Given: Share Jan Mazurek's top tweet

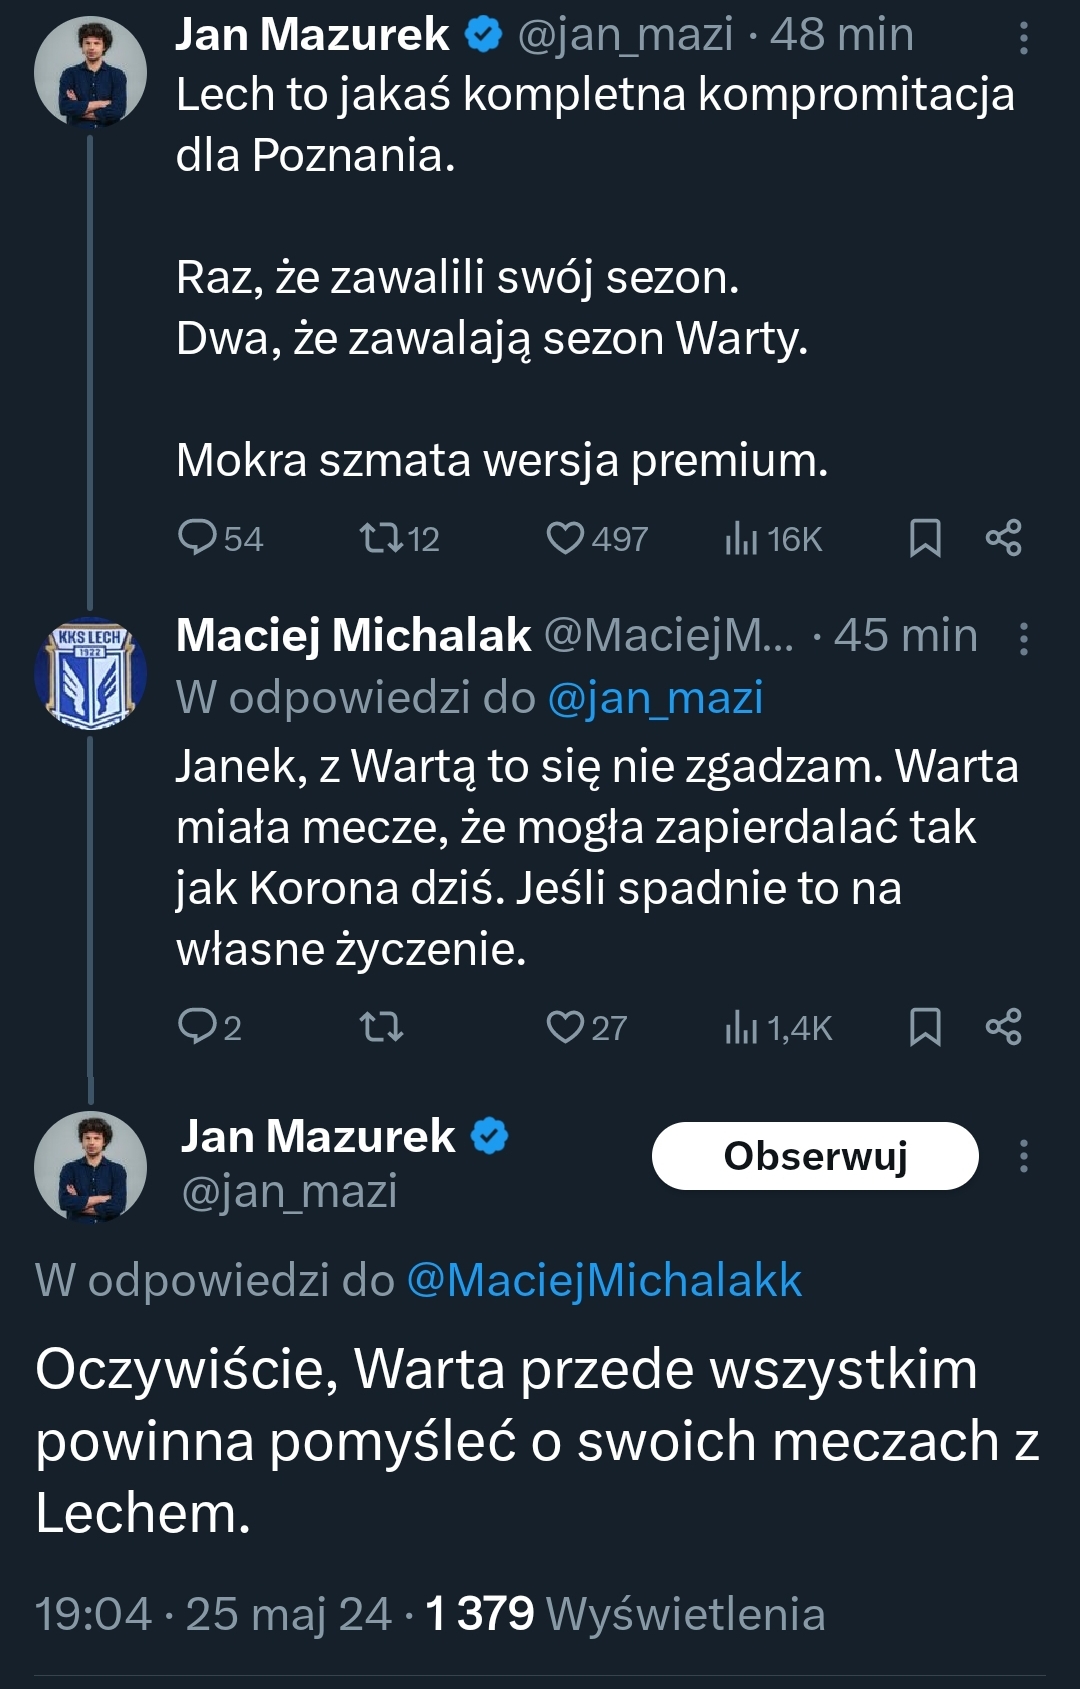Looking at the screenshot, I should point(1003,538).
